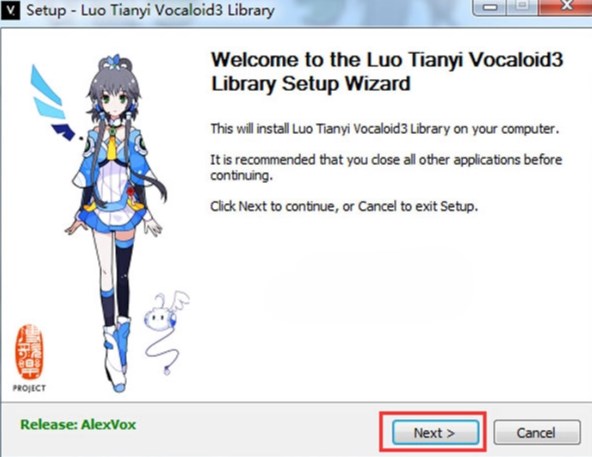Viewport: 592px width, 457px height.
Task: Click the Next button to continue setup
Action: coord(435,432)
